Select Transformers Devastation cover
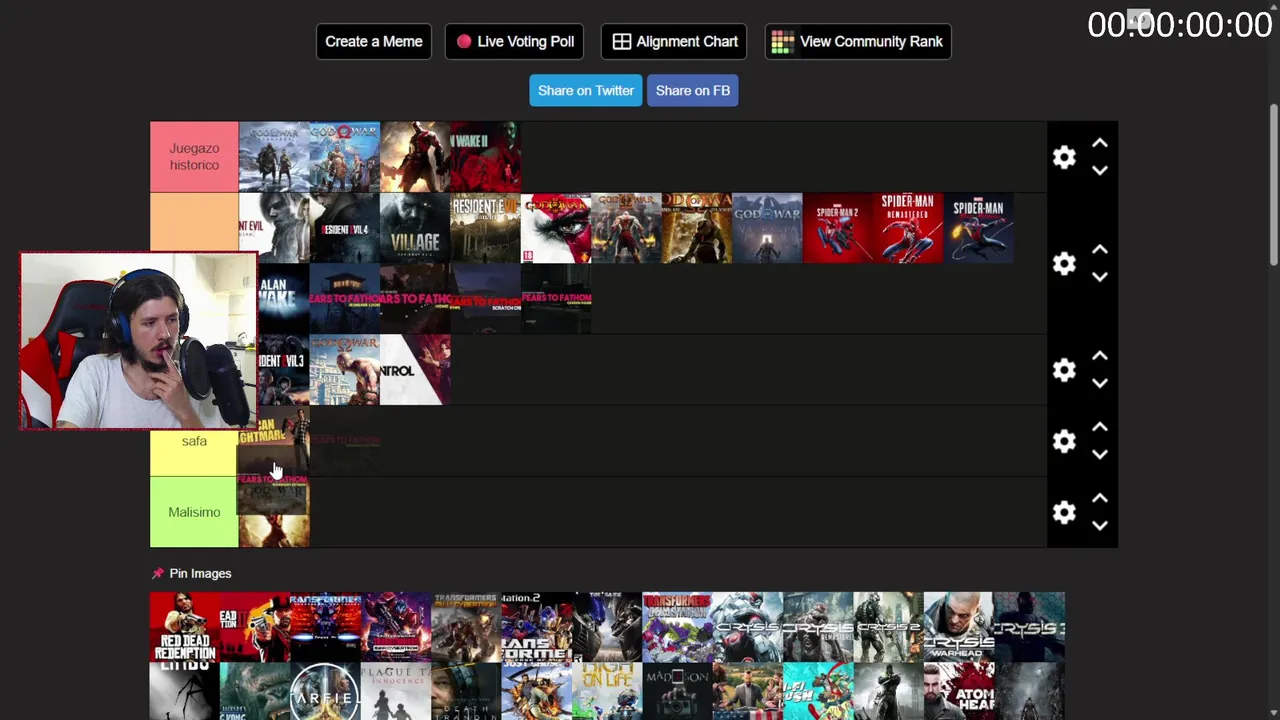 click(677, 626)
